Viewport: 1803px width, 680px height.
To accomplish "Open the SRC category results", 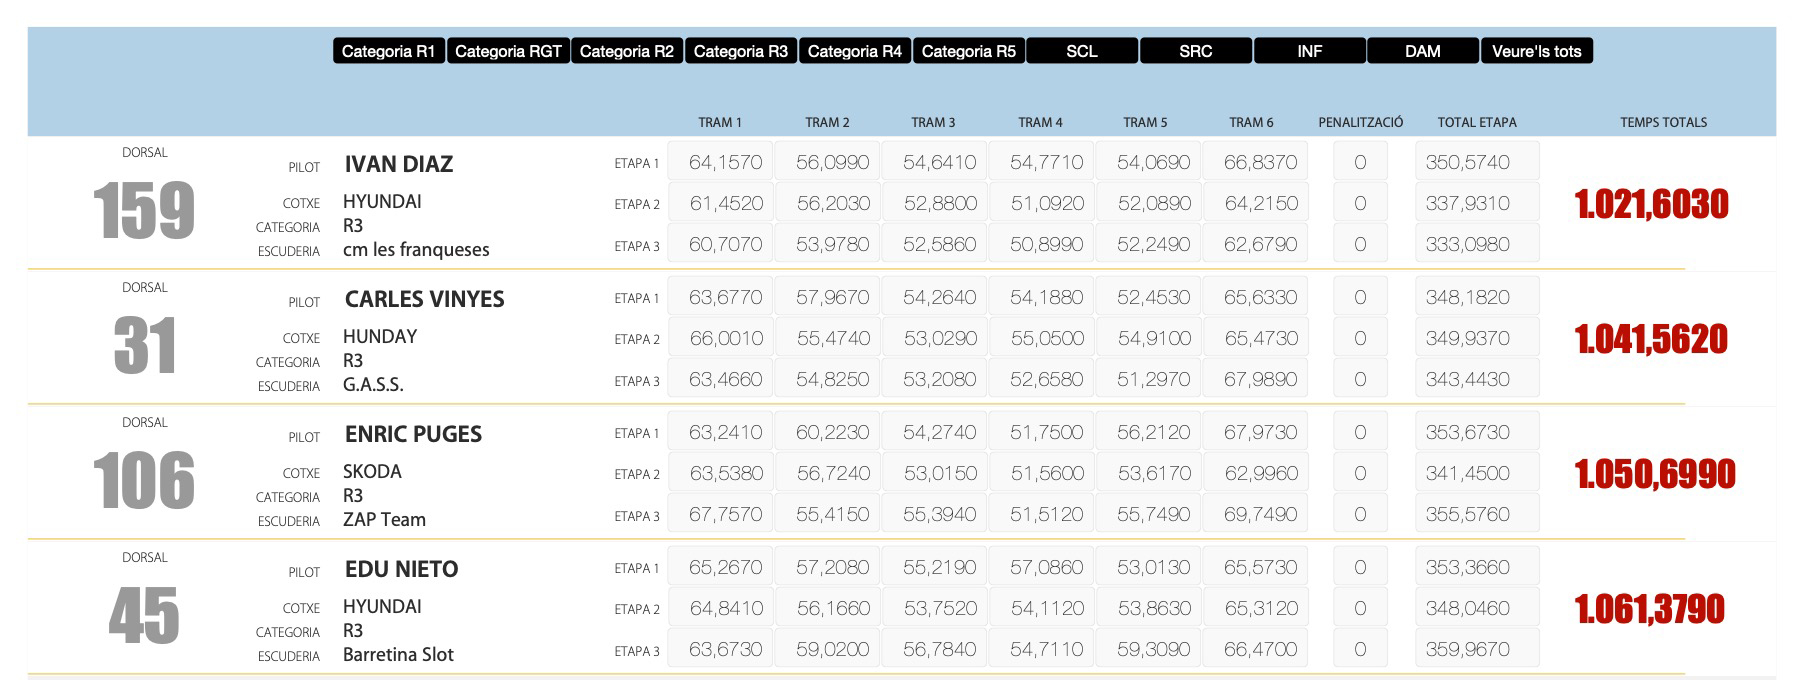I will tap(1195, 51).
